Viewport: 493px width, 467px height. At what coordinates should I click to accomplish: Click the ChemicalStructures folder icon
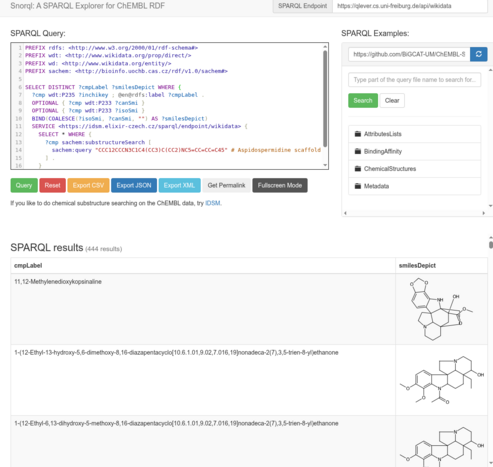point(358,168)
